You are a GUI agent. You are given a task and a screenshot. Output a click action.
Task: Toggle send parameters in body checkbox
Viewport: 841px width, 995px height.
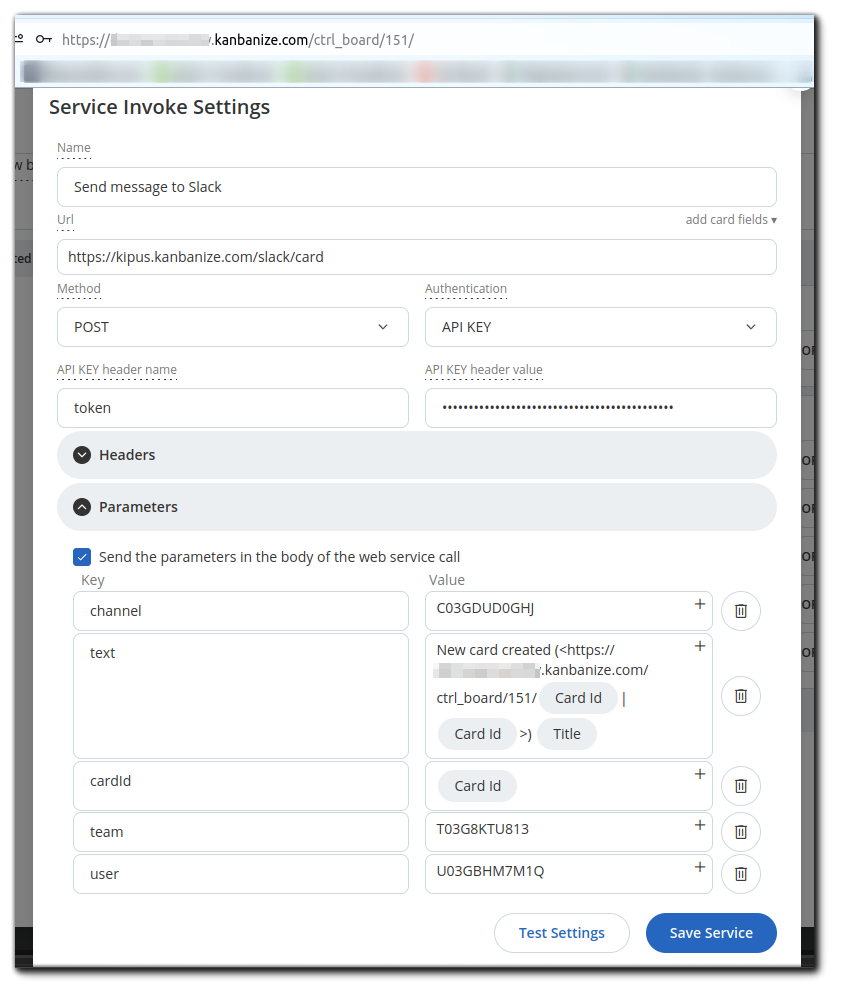point(82,557)
